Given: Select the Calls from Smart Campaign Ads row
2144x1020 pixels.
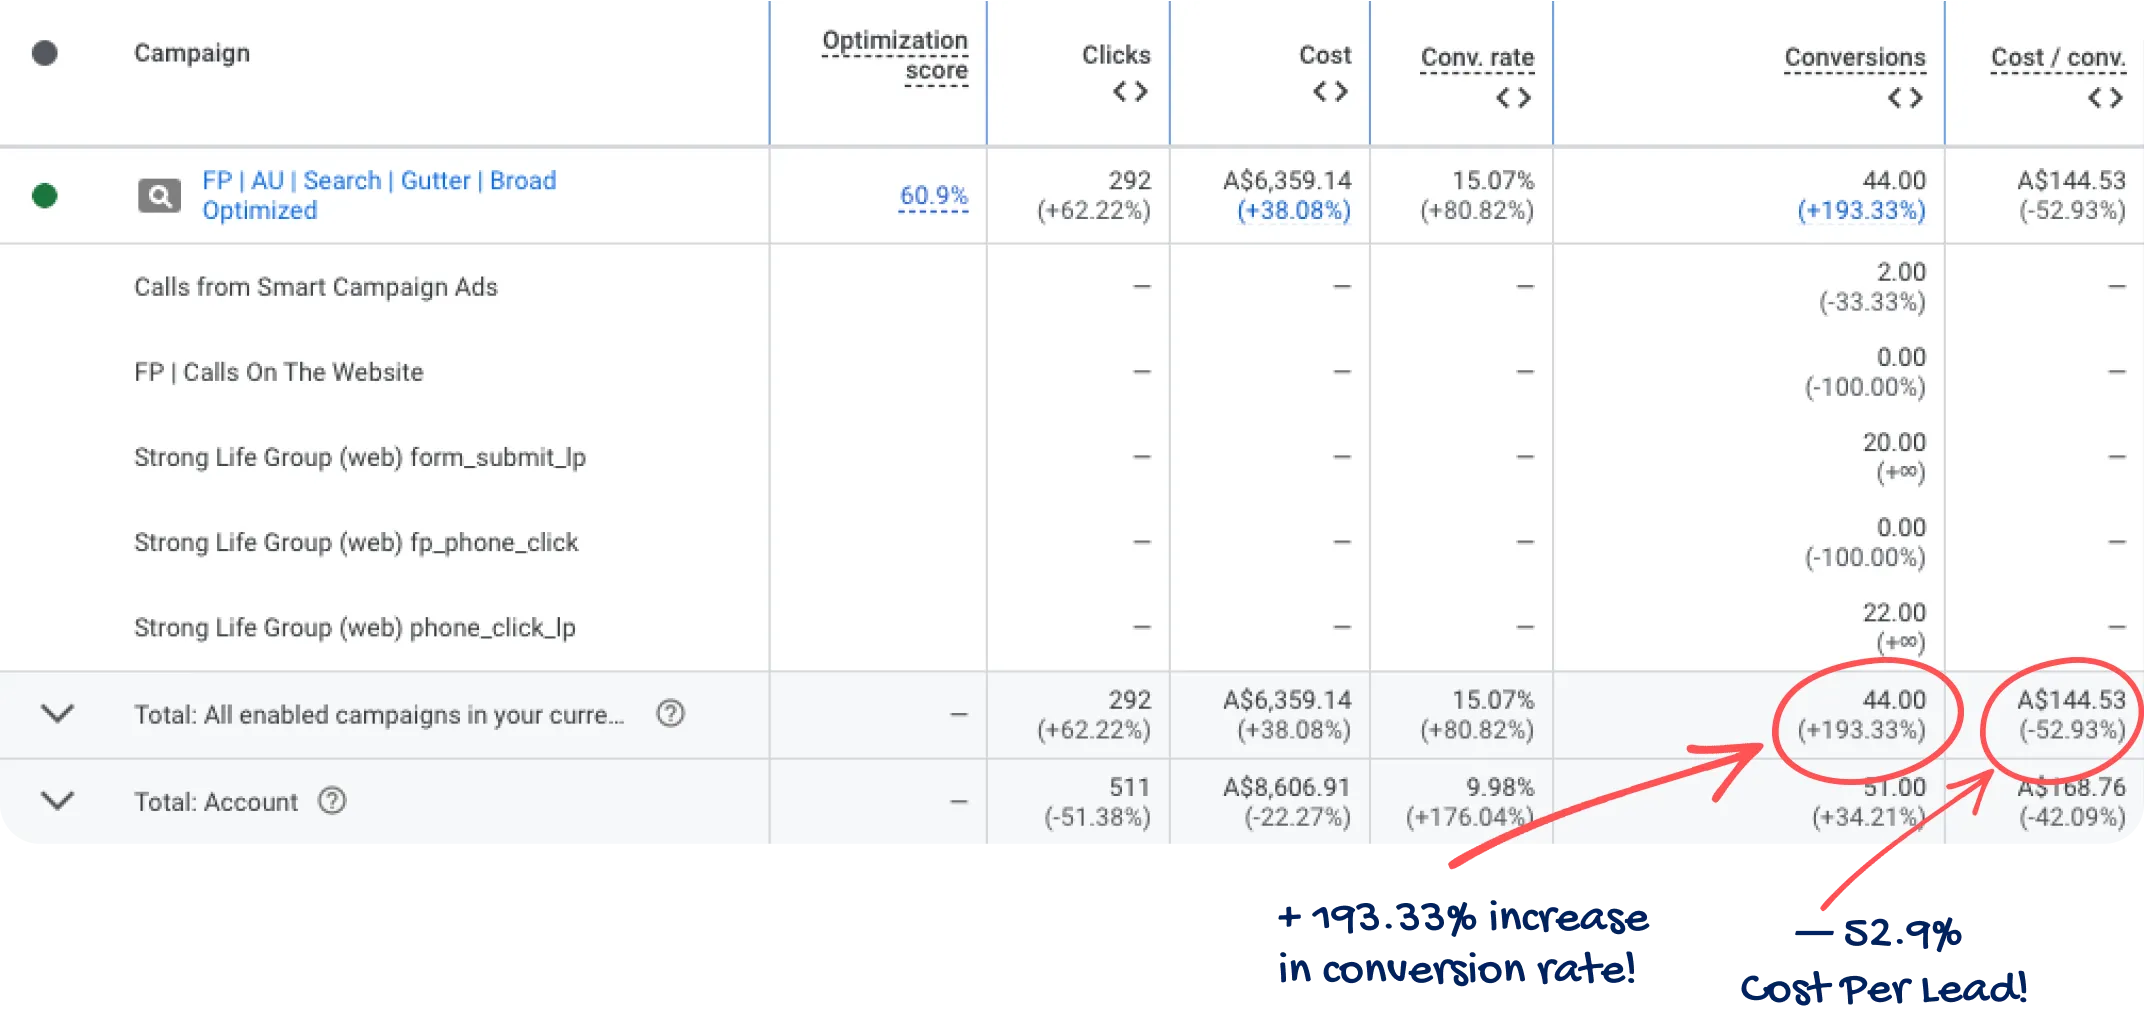Looking at the screenshot, I should 316,287.
